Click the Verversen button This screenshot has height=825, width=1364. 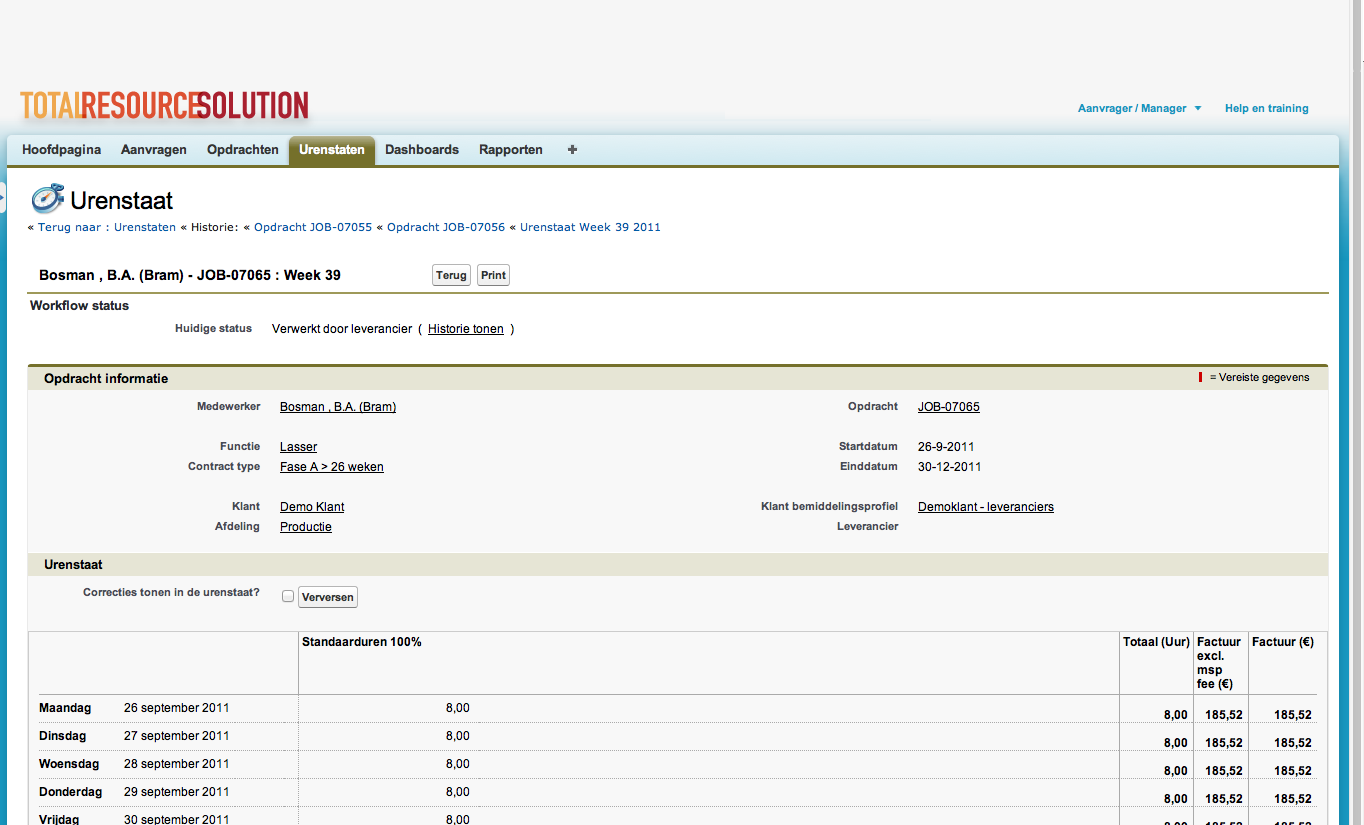click(x=328, y=597)
